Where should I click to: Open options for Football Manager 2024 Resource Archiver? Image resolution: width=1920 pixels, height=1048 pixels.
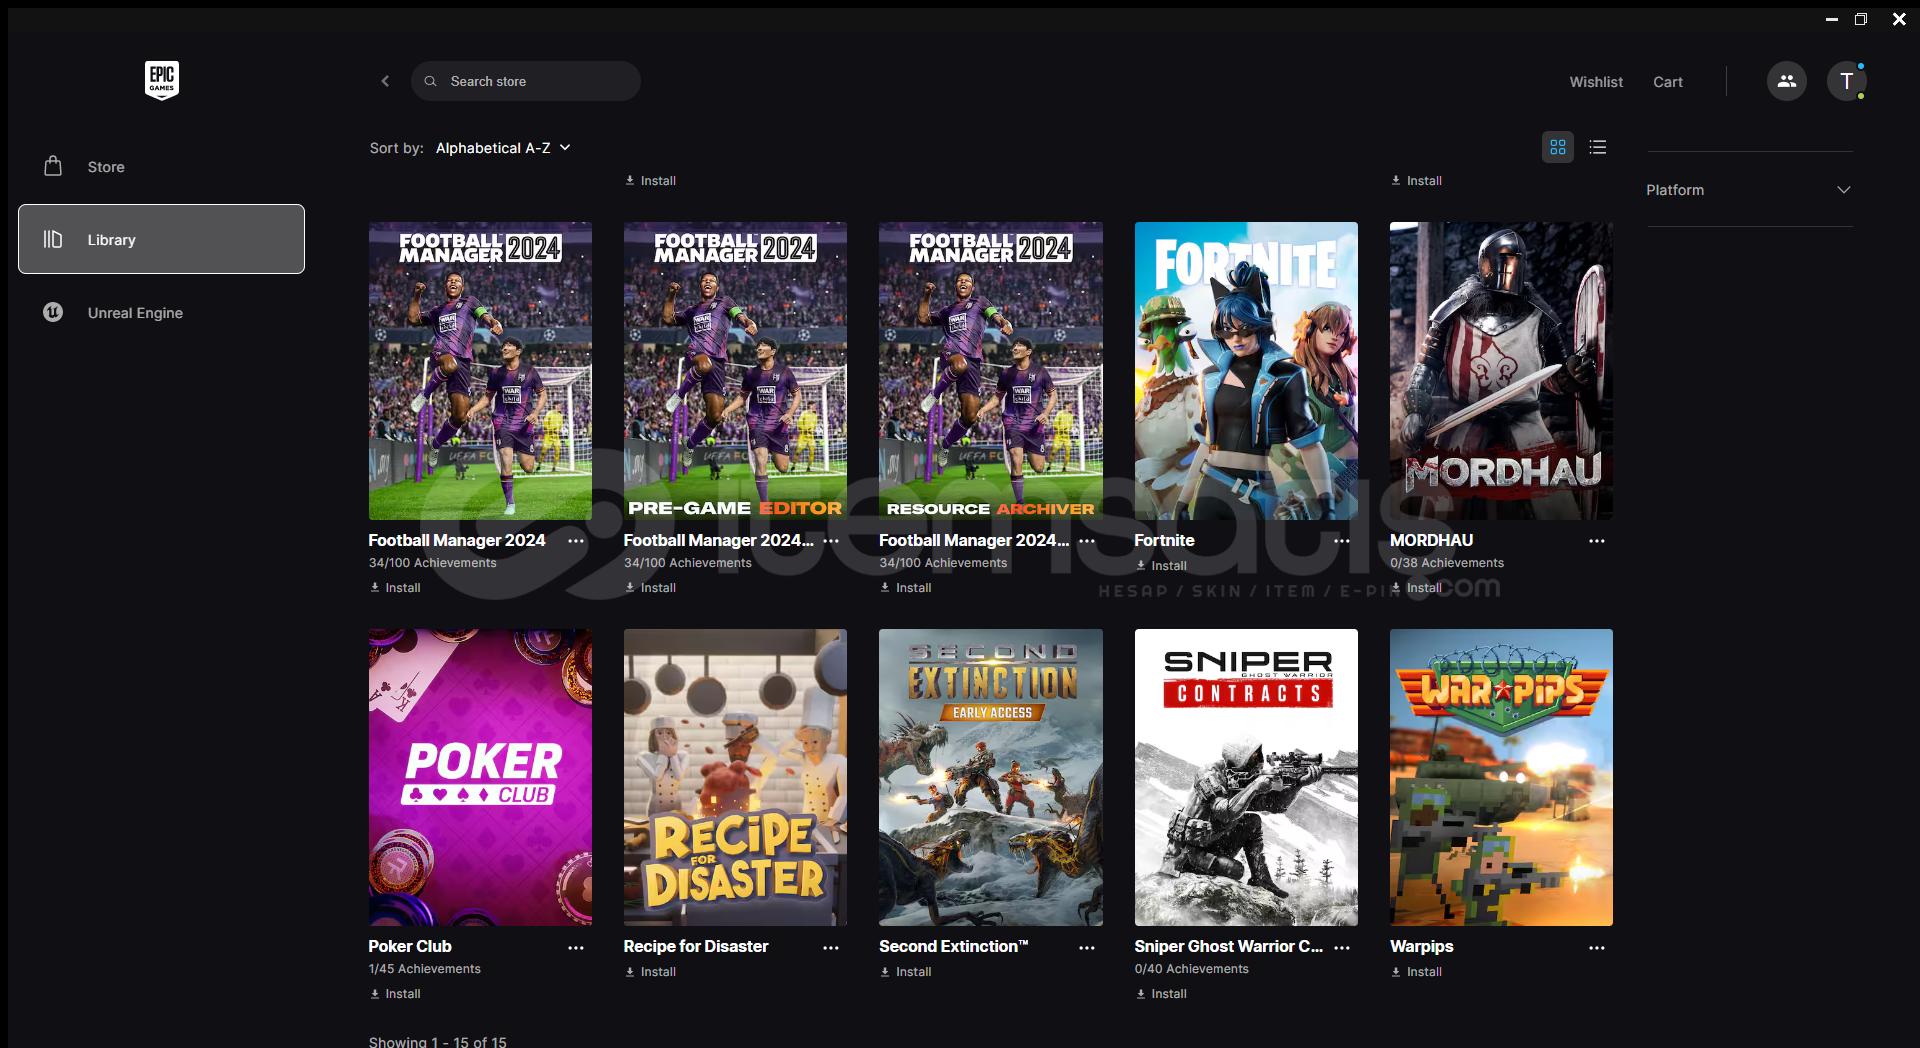click(x=1087, y=541)
